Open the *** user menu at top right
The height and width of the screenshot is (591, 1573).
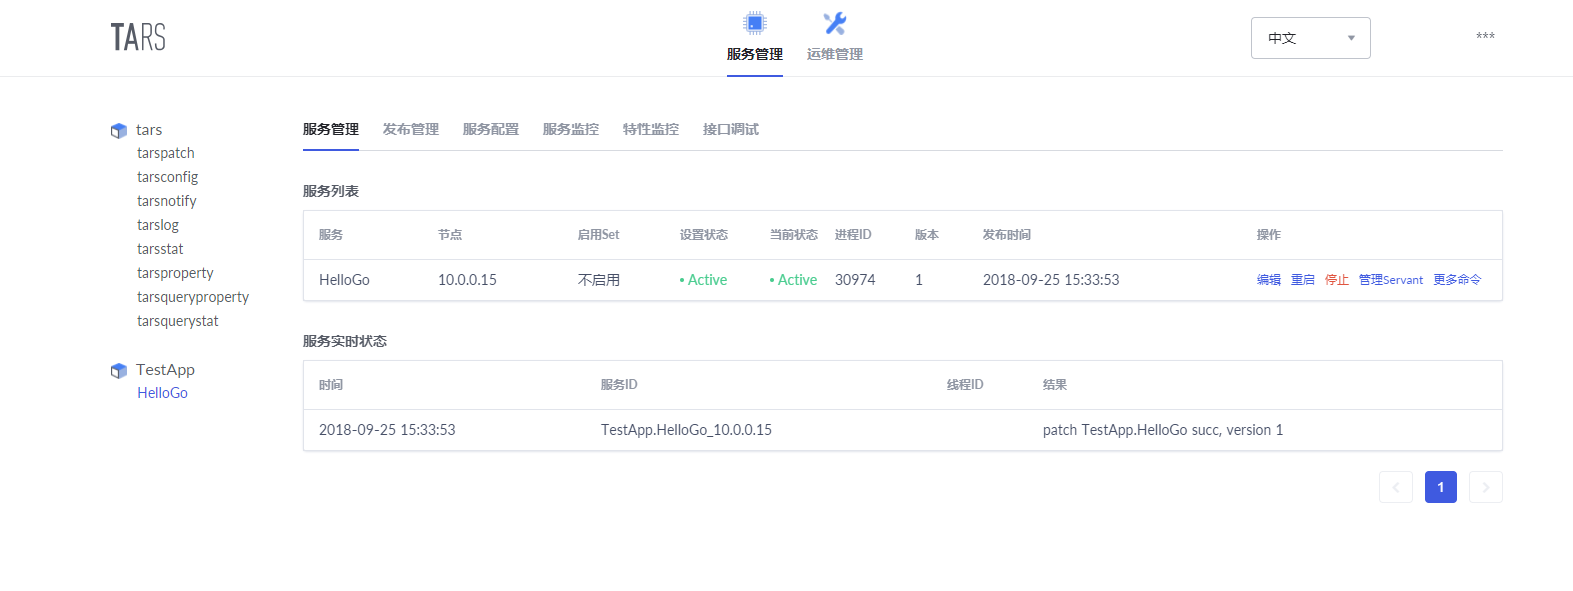tap(1485, 37)
